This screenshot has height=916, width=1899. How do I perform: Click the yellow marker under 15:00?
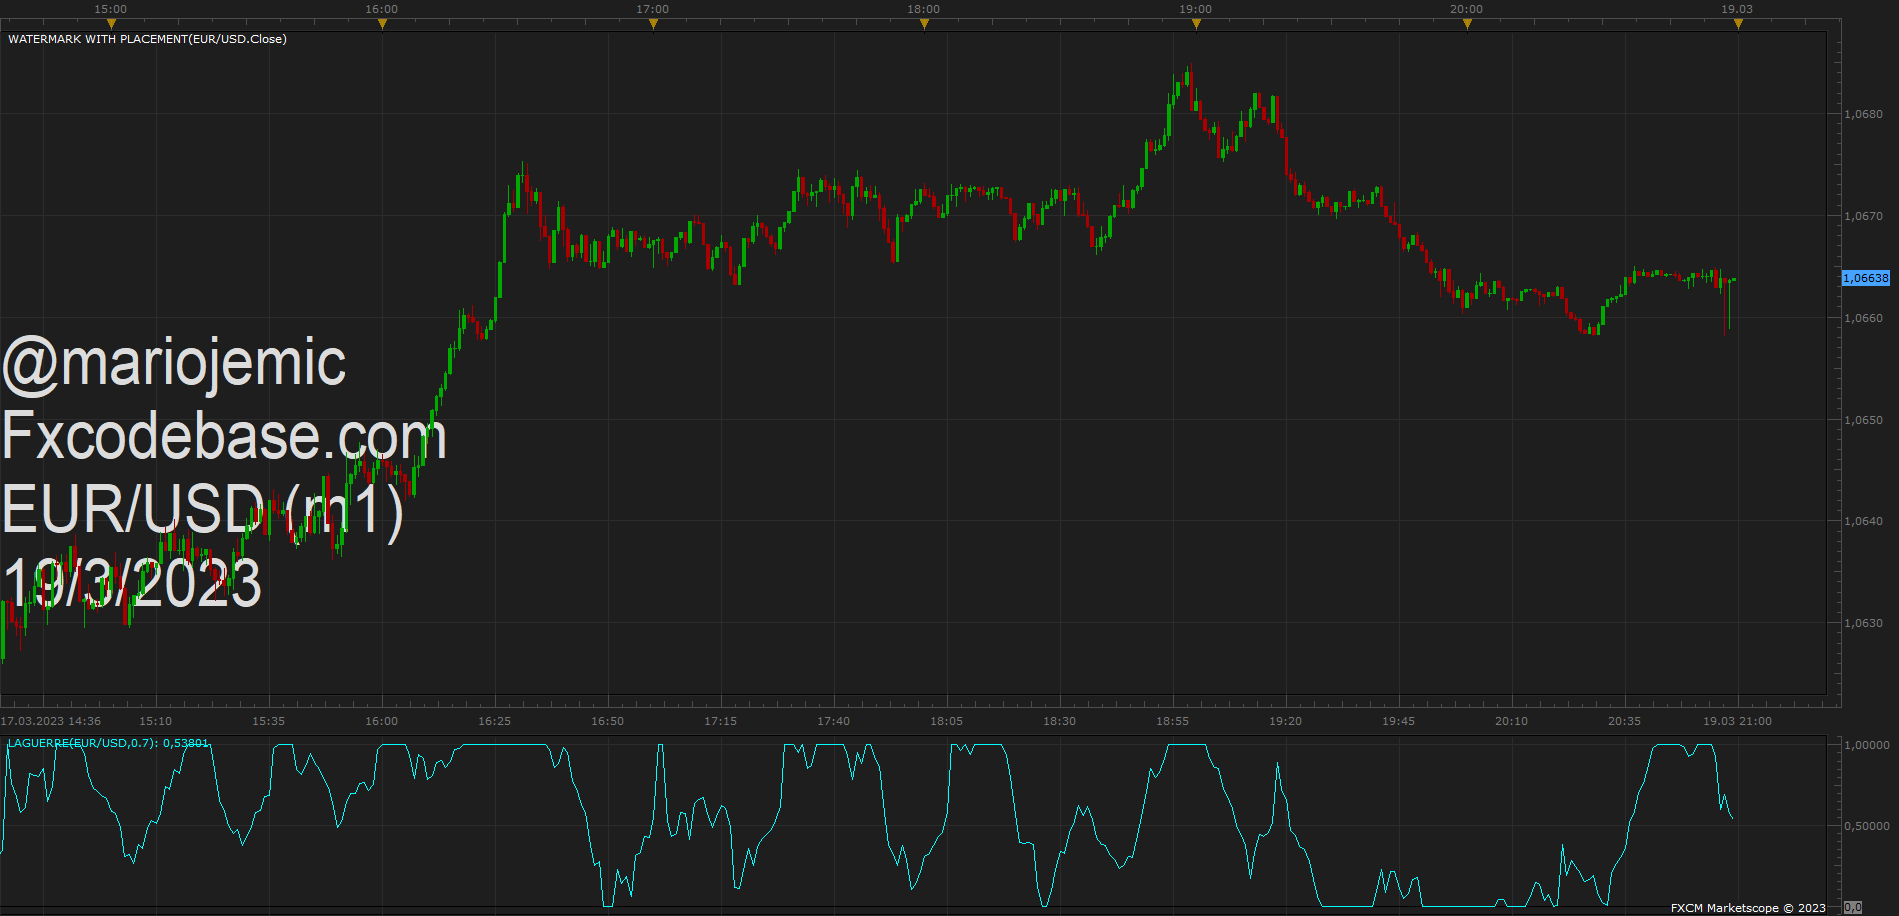click(x=111, y=25)
